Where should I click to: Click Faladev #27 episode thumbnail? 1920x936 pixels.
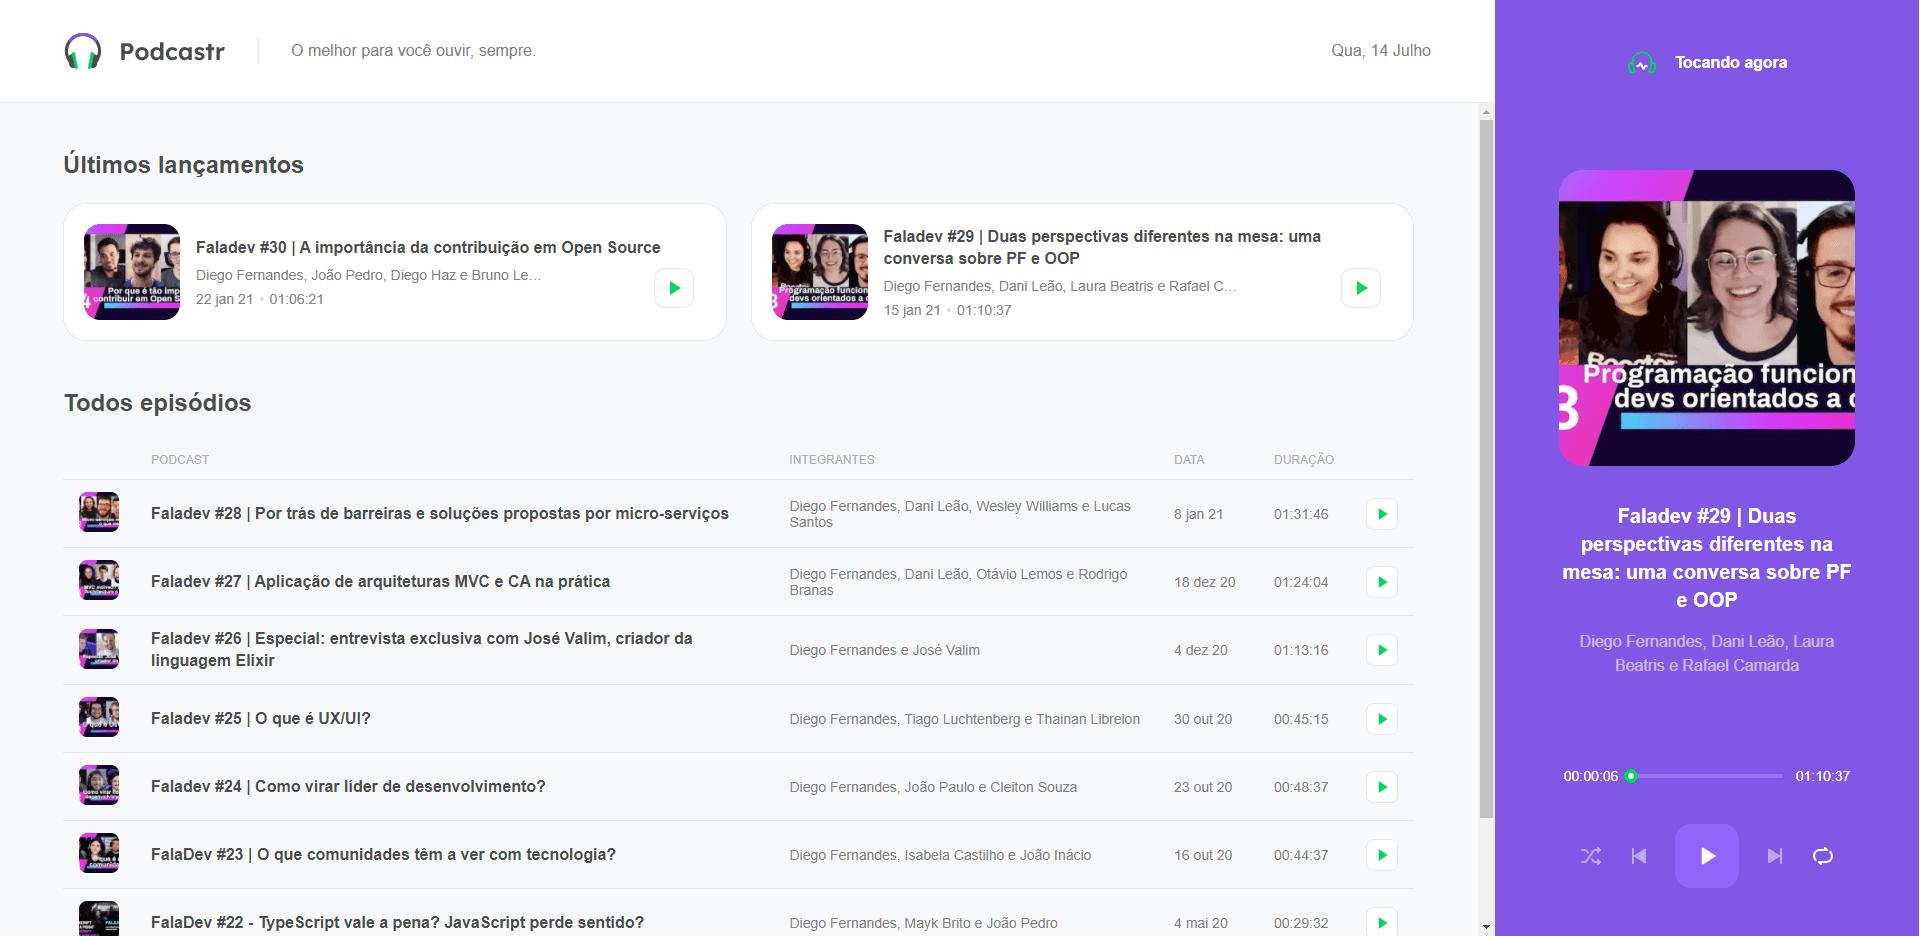pos(99,581)
